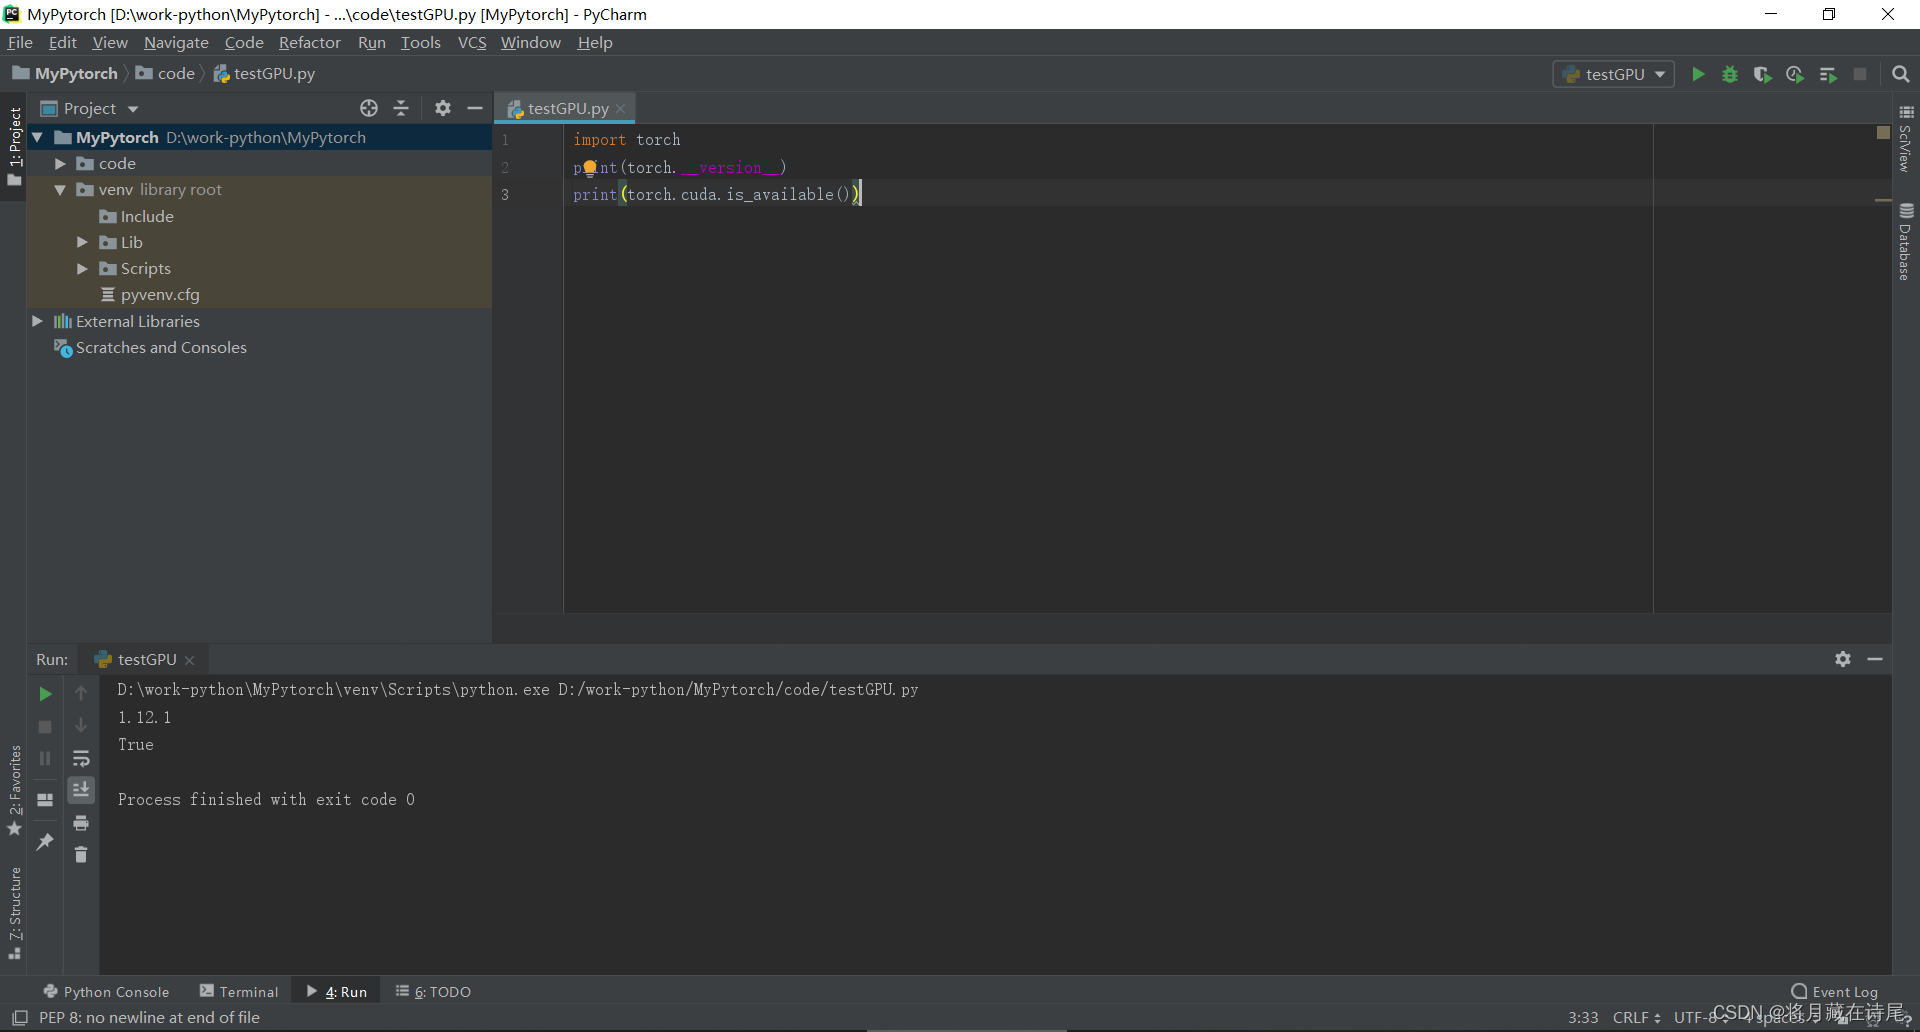This screenshot has width=1920, height=1032.
Task: Start debugging with the bug icon
Action: [1730, 74]
